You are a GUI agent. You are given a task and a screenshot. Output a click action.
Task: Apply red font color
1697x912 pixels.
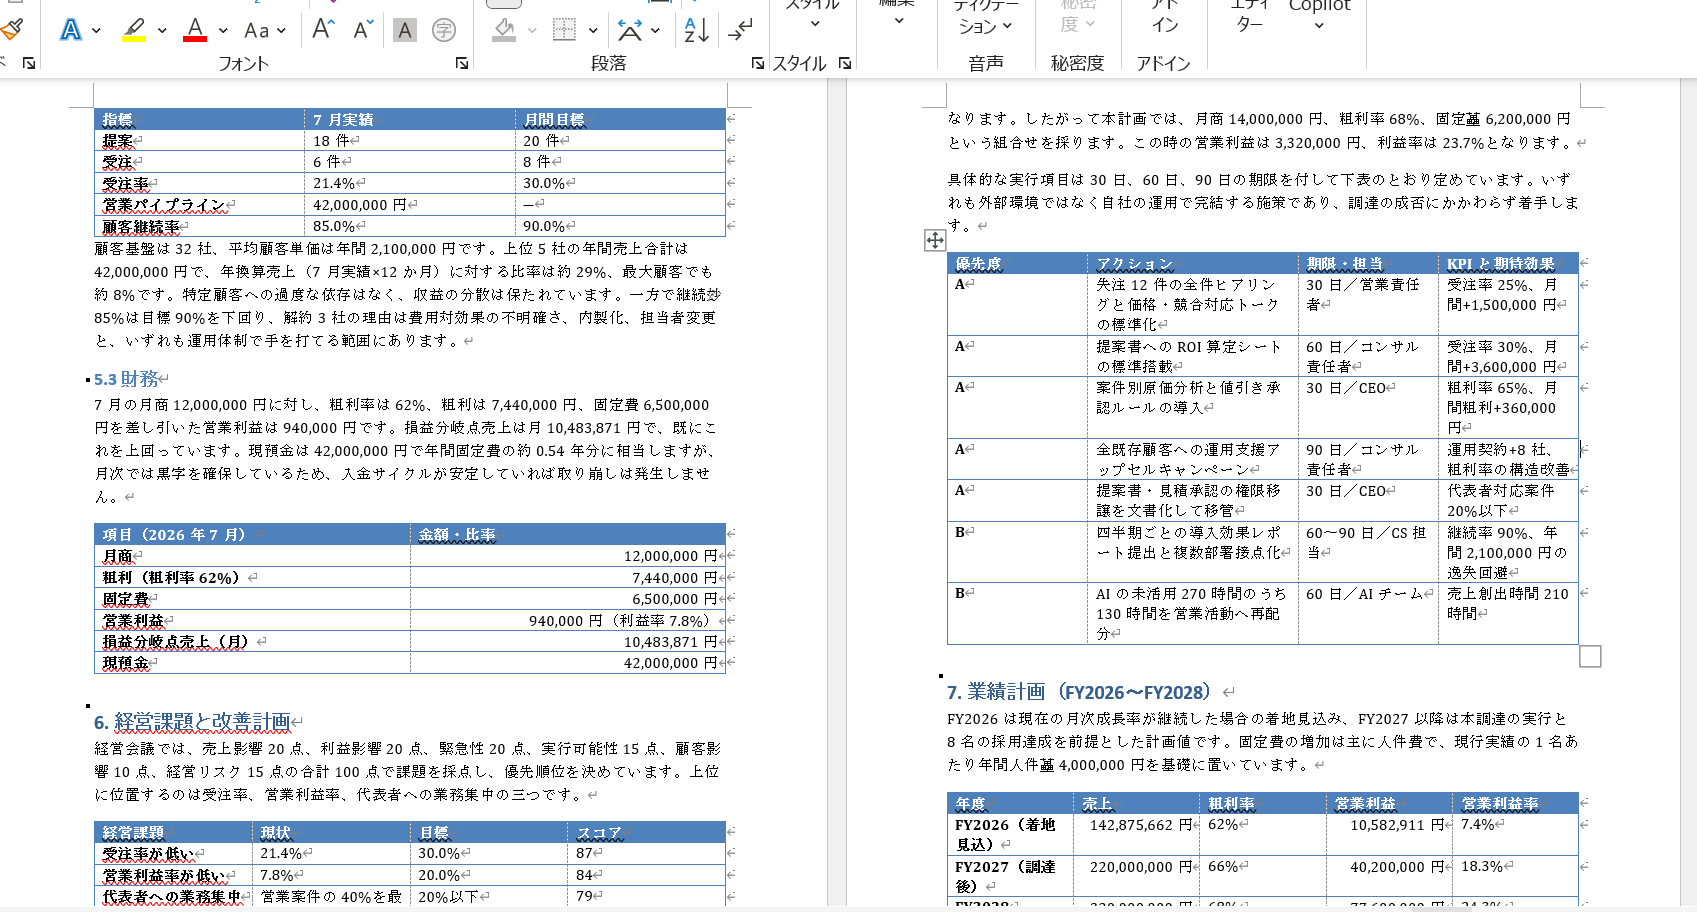pos(195,30)
